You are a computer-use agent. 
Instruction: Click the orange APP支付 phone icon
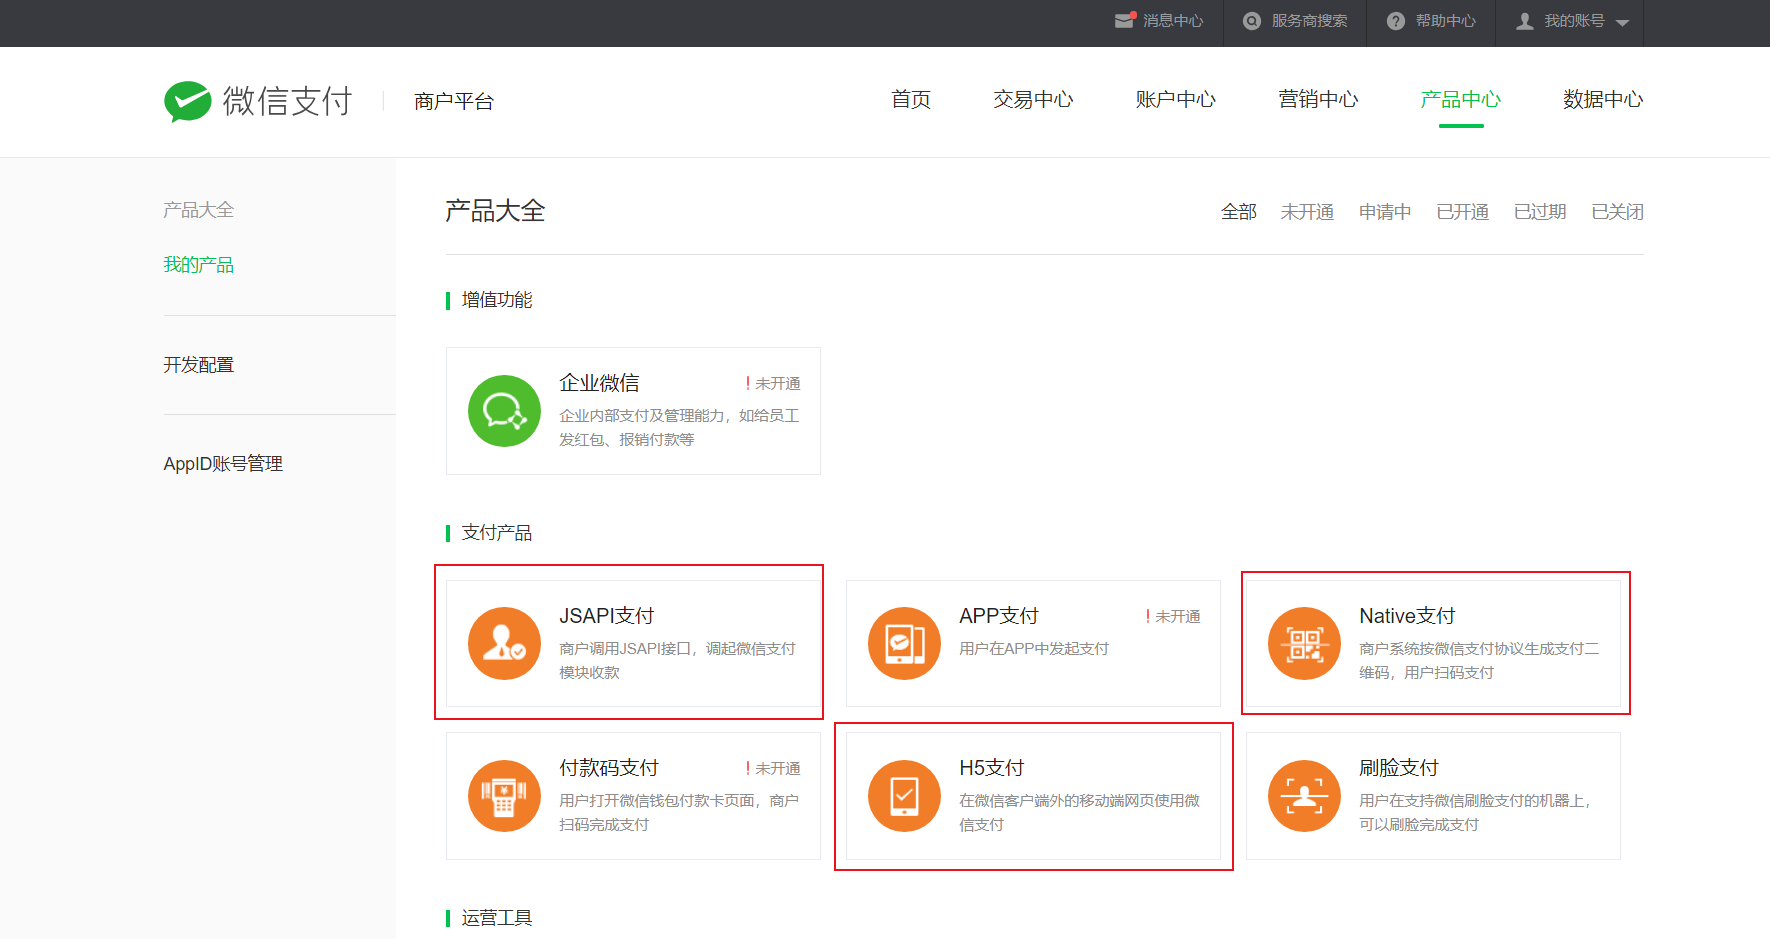coord(904,643)
